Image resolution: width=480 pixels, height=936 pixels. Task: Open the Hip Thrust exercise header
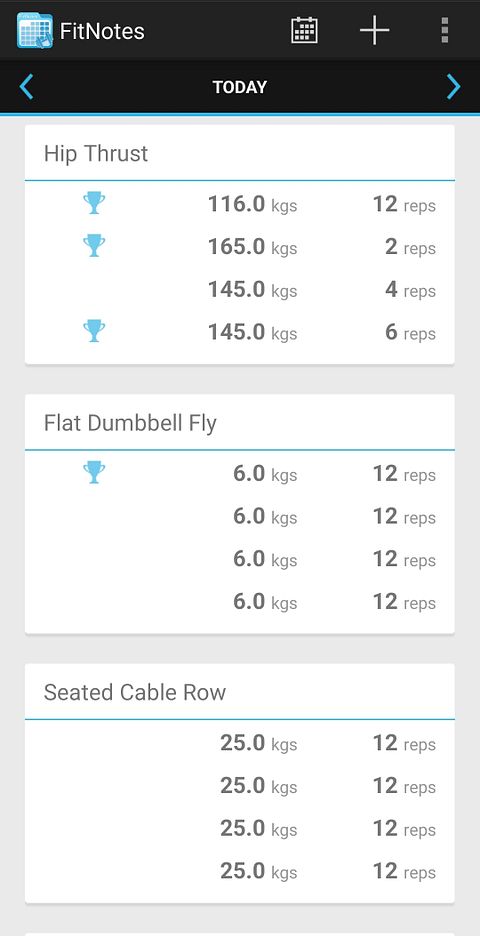[x=239, y=153]
